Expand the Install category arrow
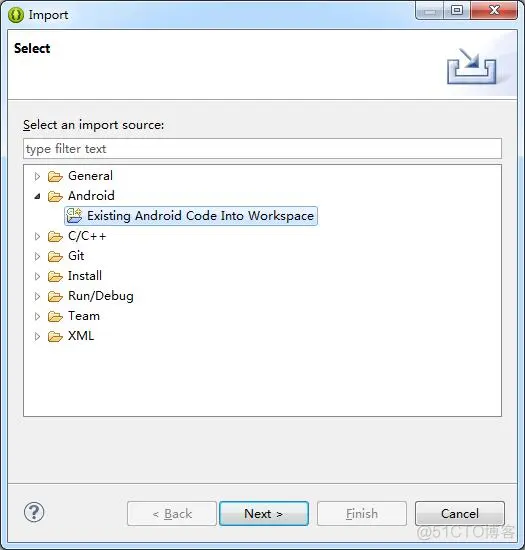This screenshot has width=525, height=550. [37, 277]
